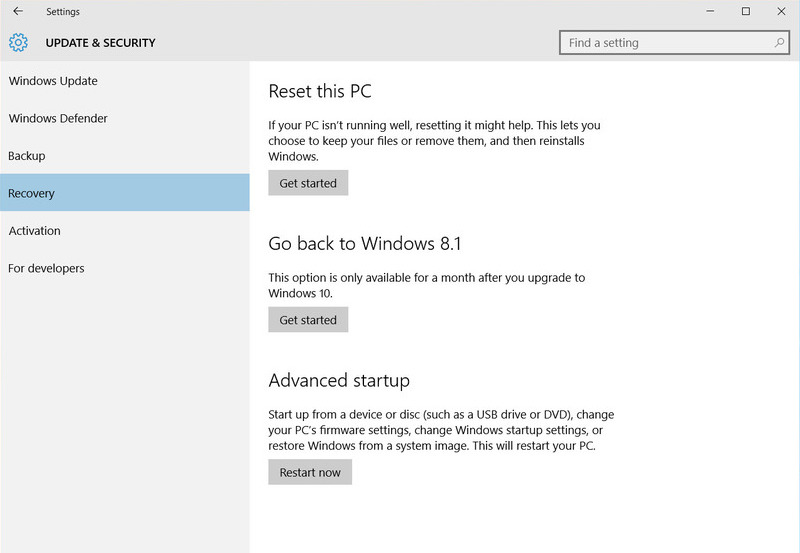Screen dimensions: 800x553
Task: Open the 'For developers' settings
Action: pyautogui.click(x=46, y=268)
